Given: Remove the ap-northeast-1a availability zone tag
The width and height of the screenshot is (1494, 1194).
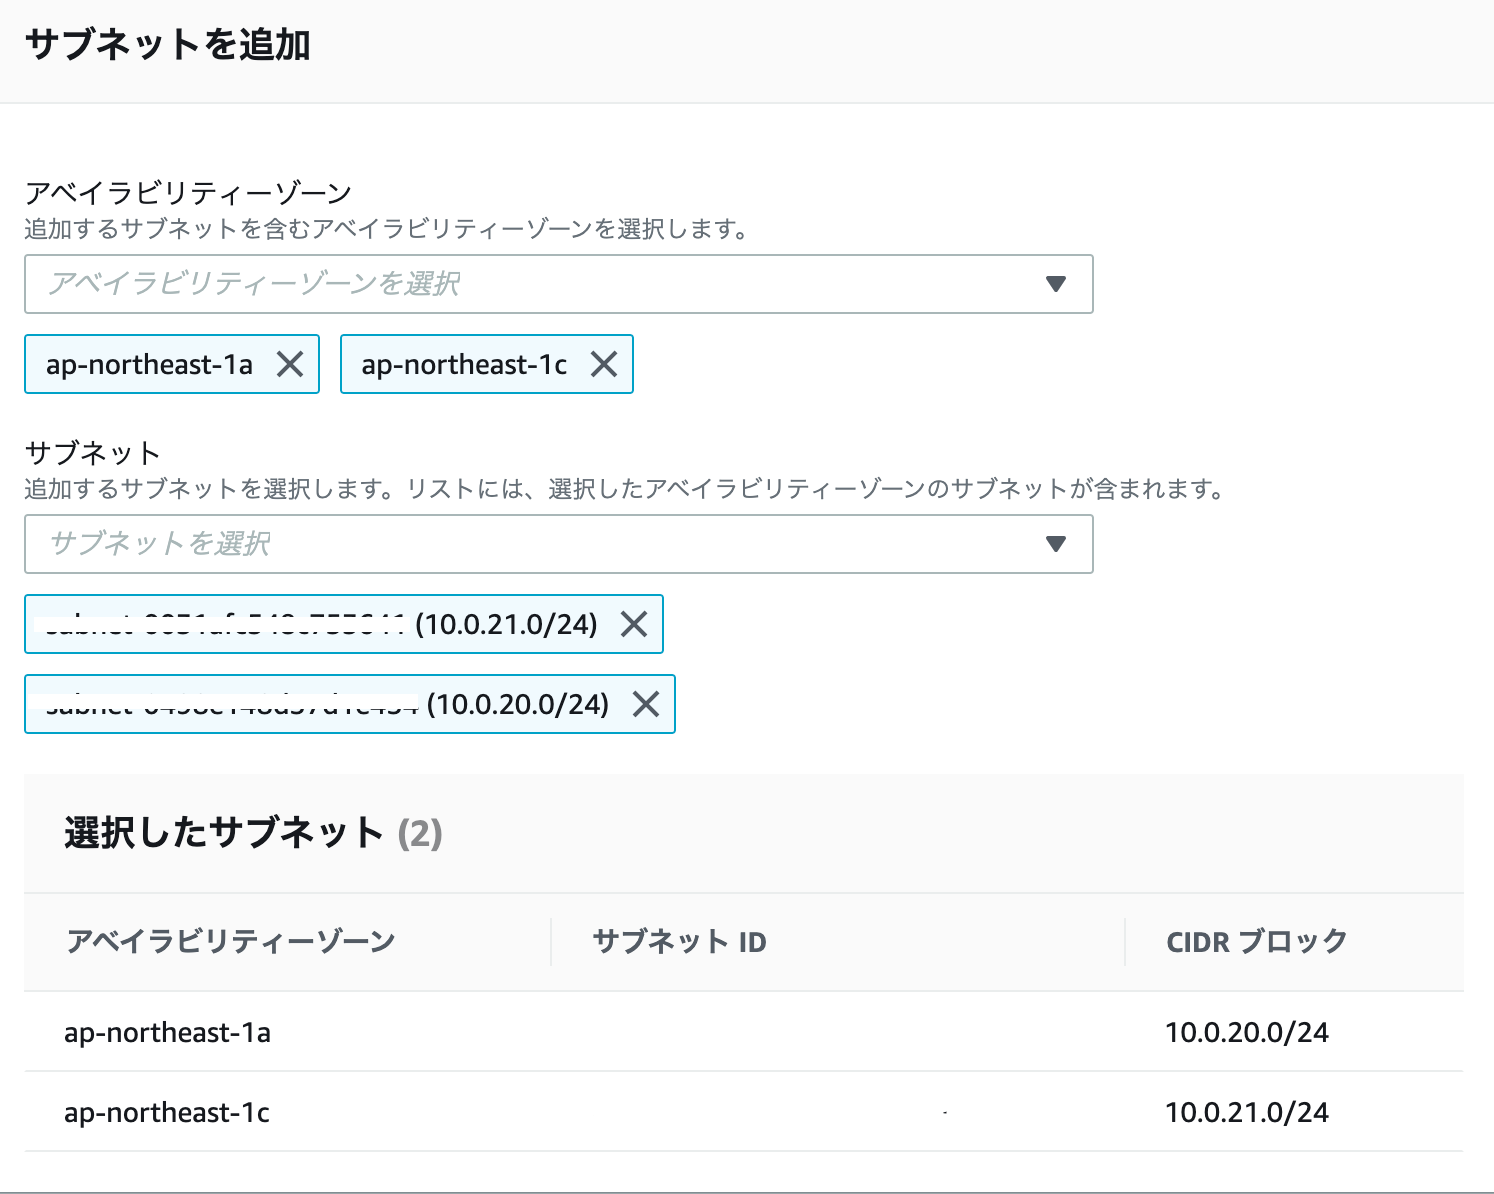Looking at the screenshot, I should point(289,364).
